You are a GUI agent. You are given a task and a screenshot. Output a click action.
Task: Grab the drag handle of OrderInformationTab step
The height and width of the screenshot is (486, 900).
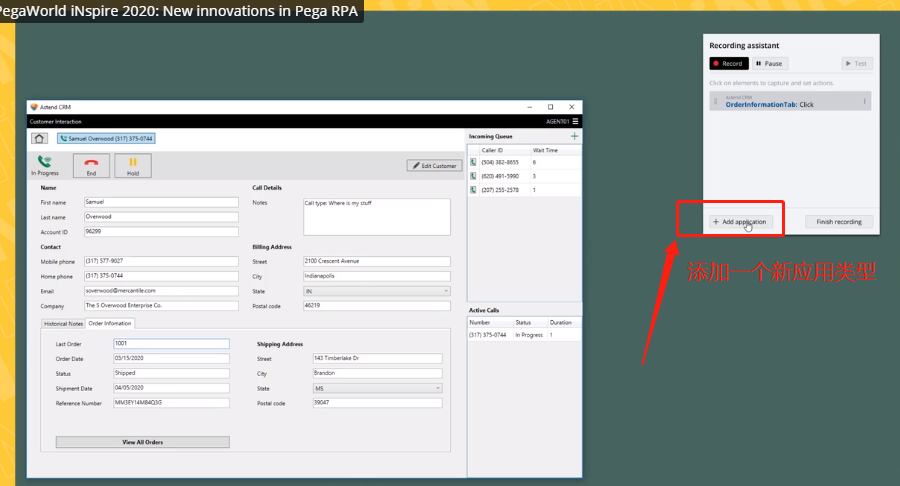[715, 102]
